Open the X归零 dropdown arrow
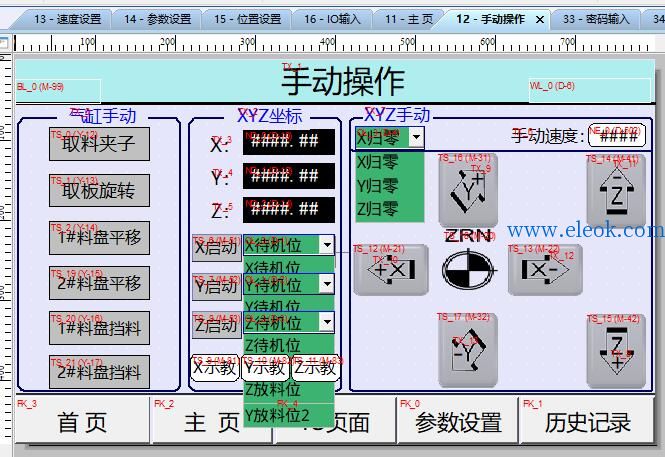This screenshot has height=457, width=665. pos(416,137)
